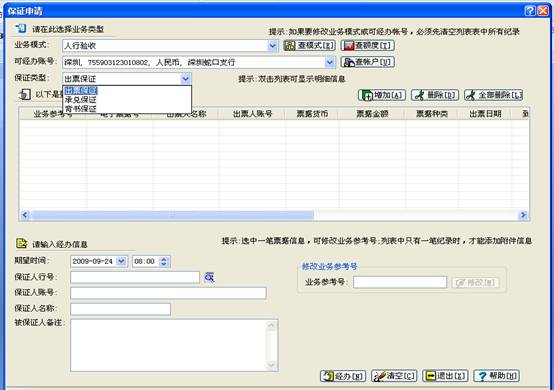This screenshot has height=390, width=554.
Task: Click the 业务参考号 input field
Action: click(x=400, y=282)
